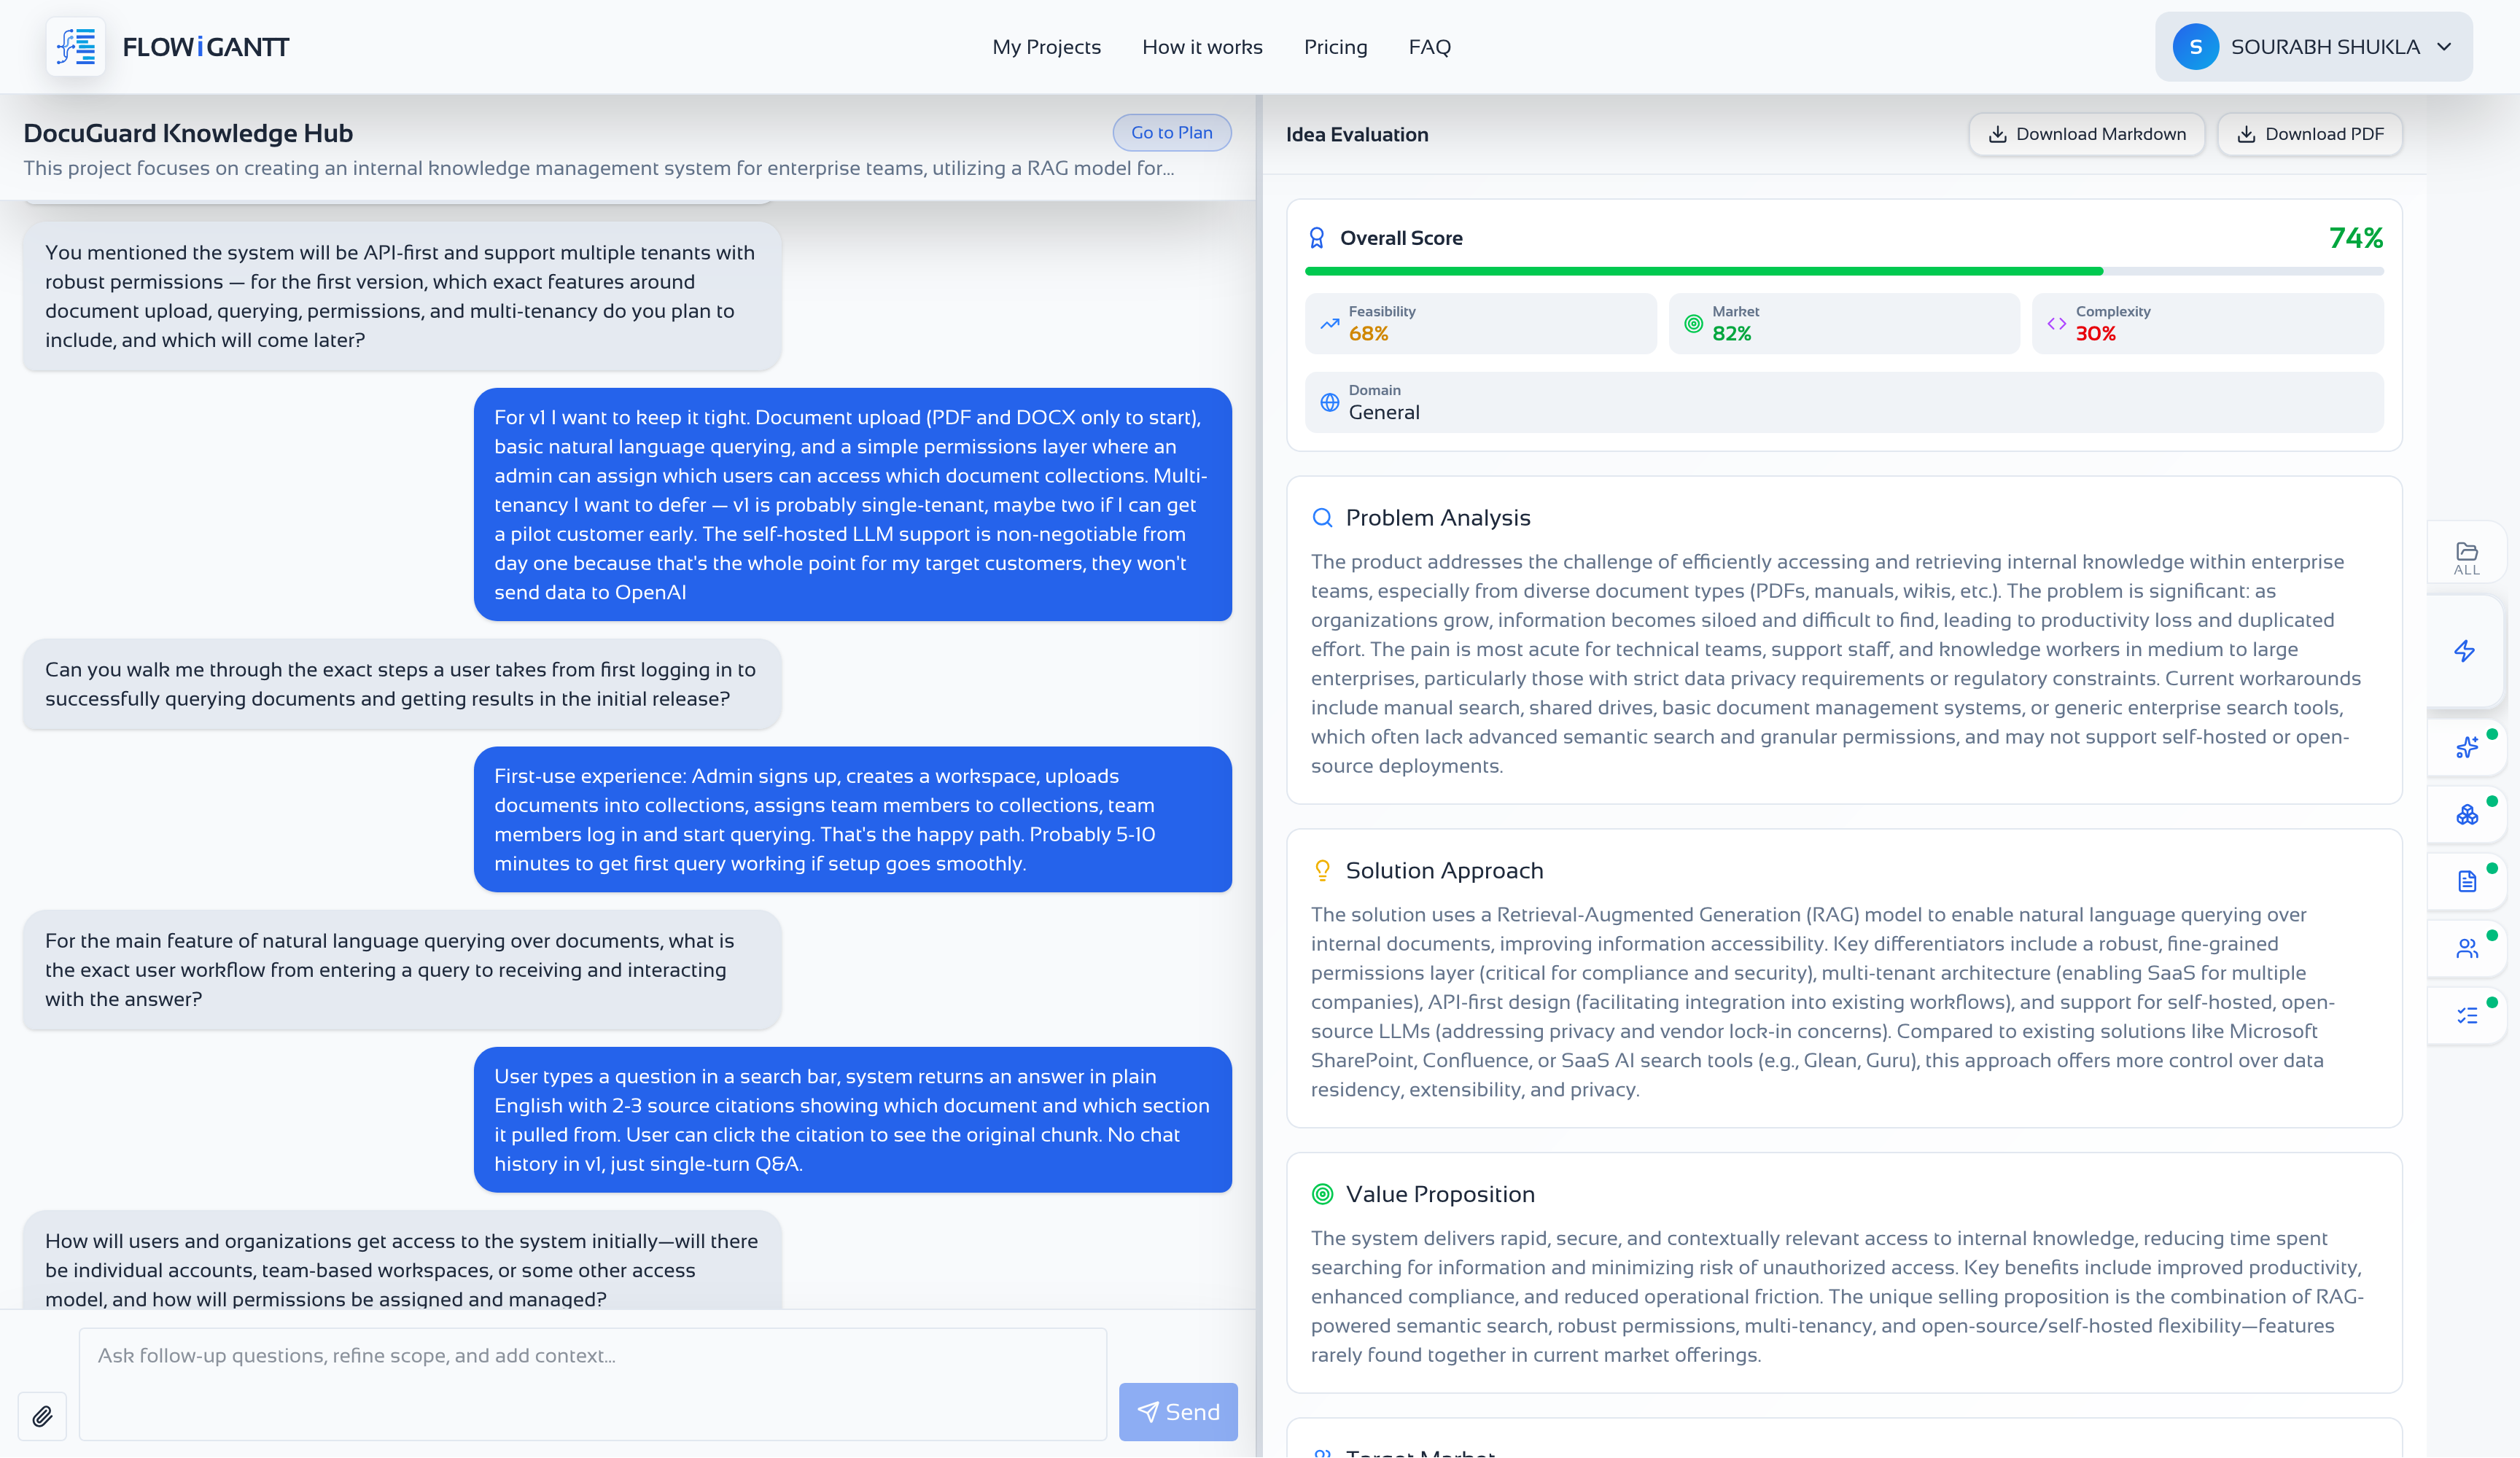
Task: Open the FAQ page
Action: (x=1429, y=47)
